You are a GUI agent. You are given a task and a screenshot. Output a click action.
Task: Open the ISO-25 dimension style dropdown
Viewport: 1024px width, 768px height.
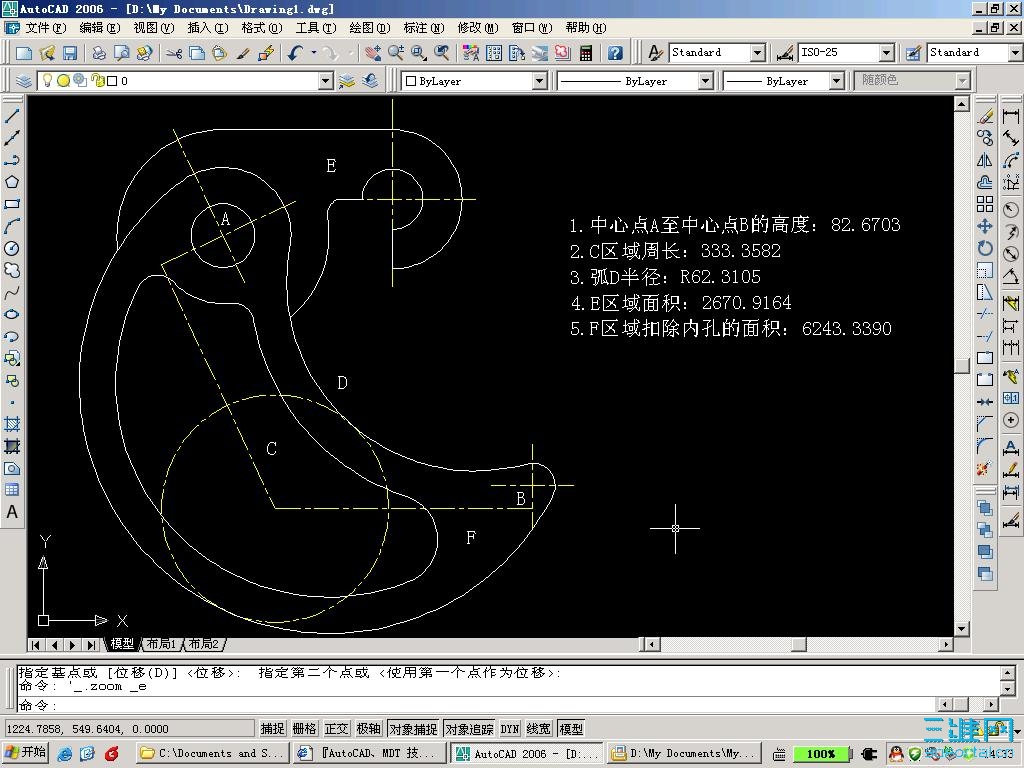tap(886, 52)
